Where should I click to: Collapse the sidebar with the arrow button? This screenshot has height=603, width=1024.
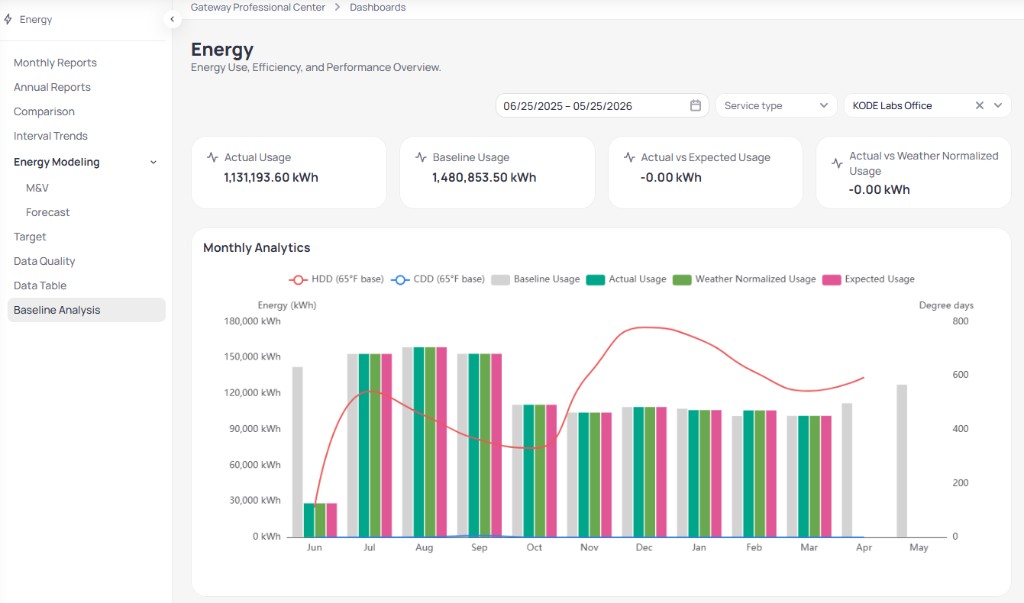click(172, 19)
